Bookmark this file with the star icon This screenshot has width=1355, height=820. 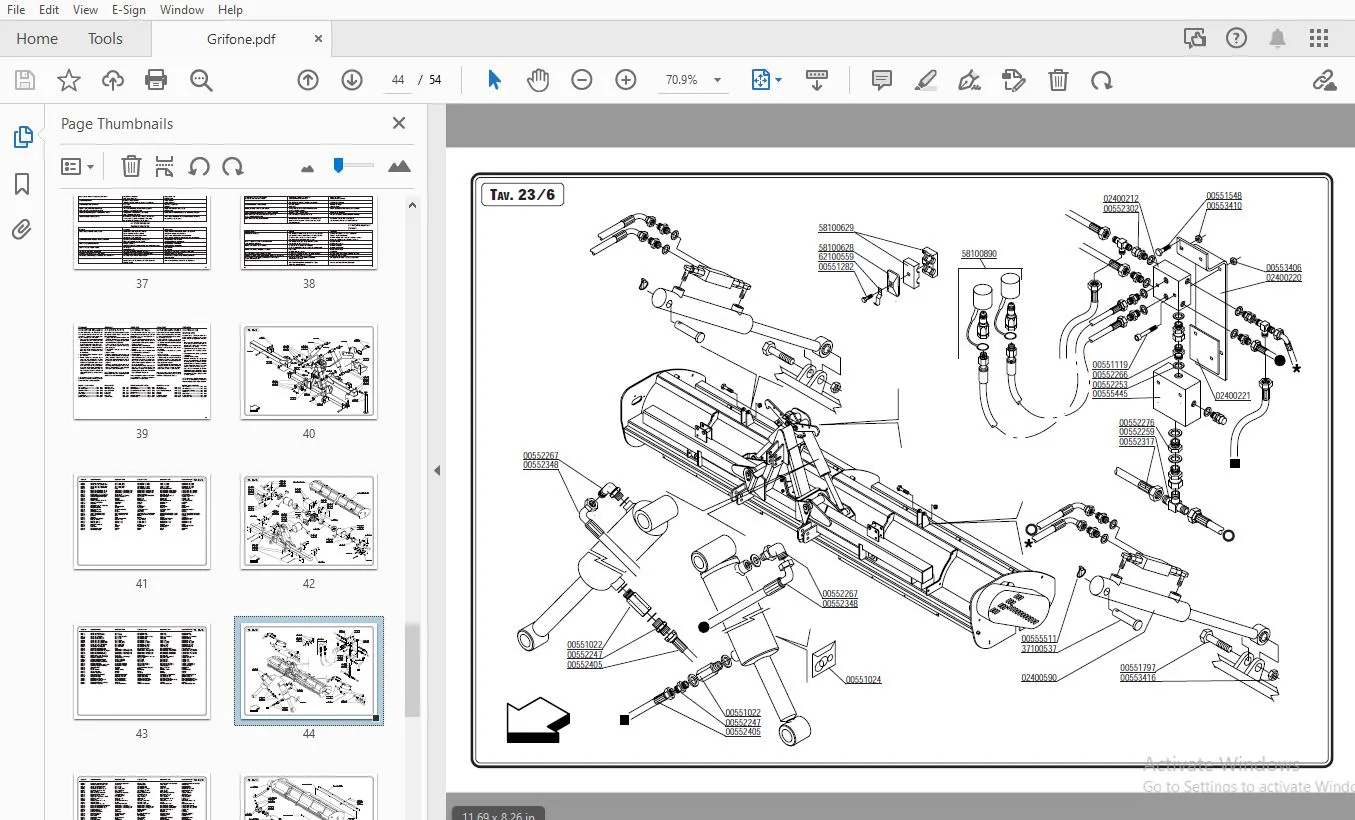tap(69, 81)
